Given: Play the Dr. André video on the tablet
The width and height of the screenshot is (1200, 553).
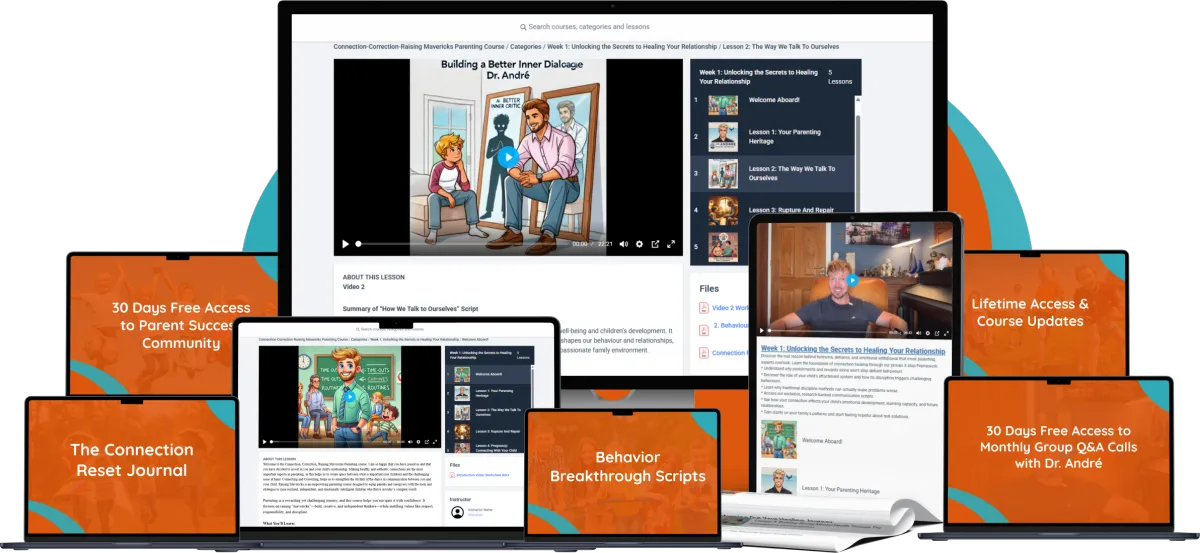Looking at the screenshot, I should coord(853,280).
